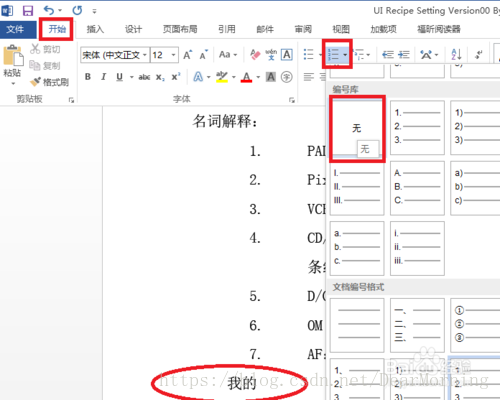Open highlight color dropdown arrow
The image size is (500, 400).
click(x=234, y=77)
